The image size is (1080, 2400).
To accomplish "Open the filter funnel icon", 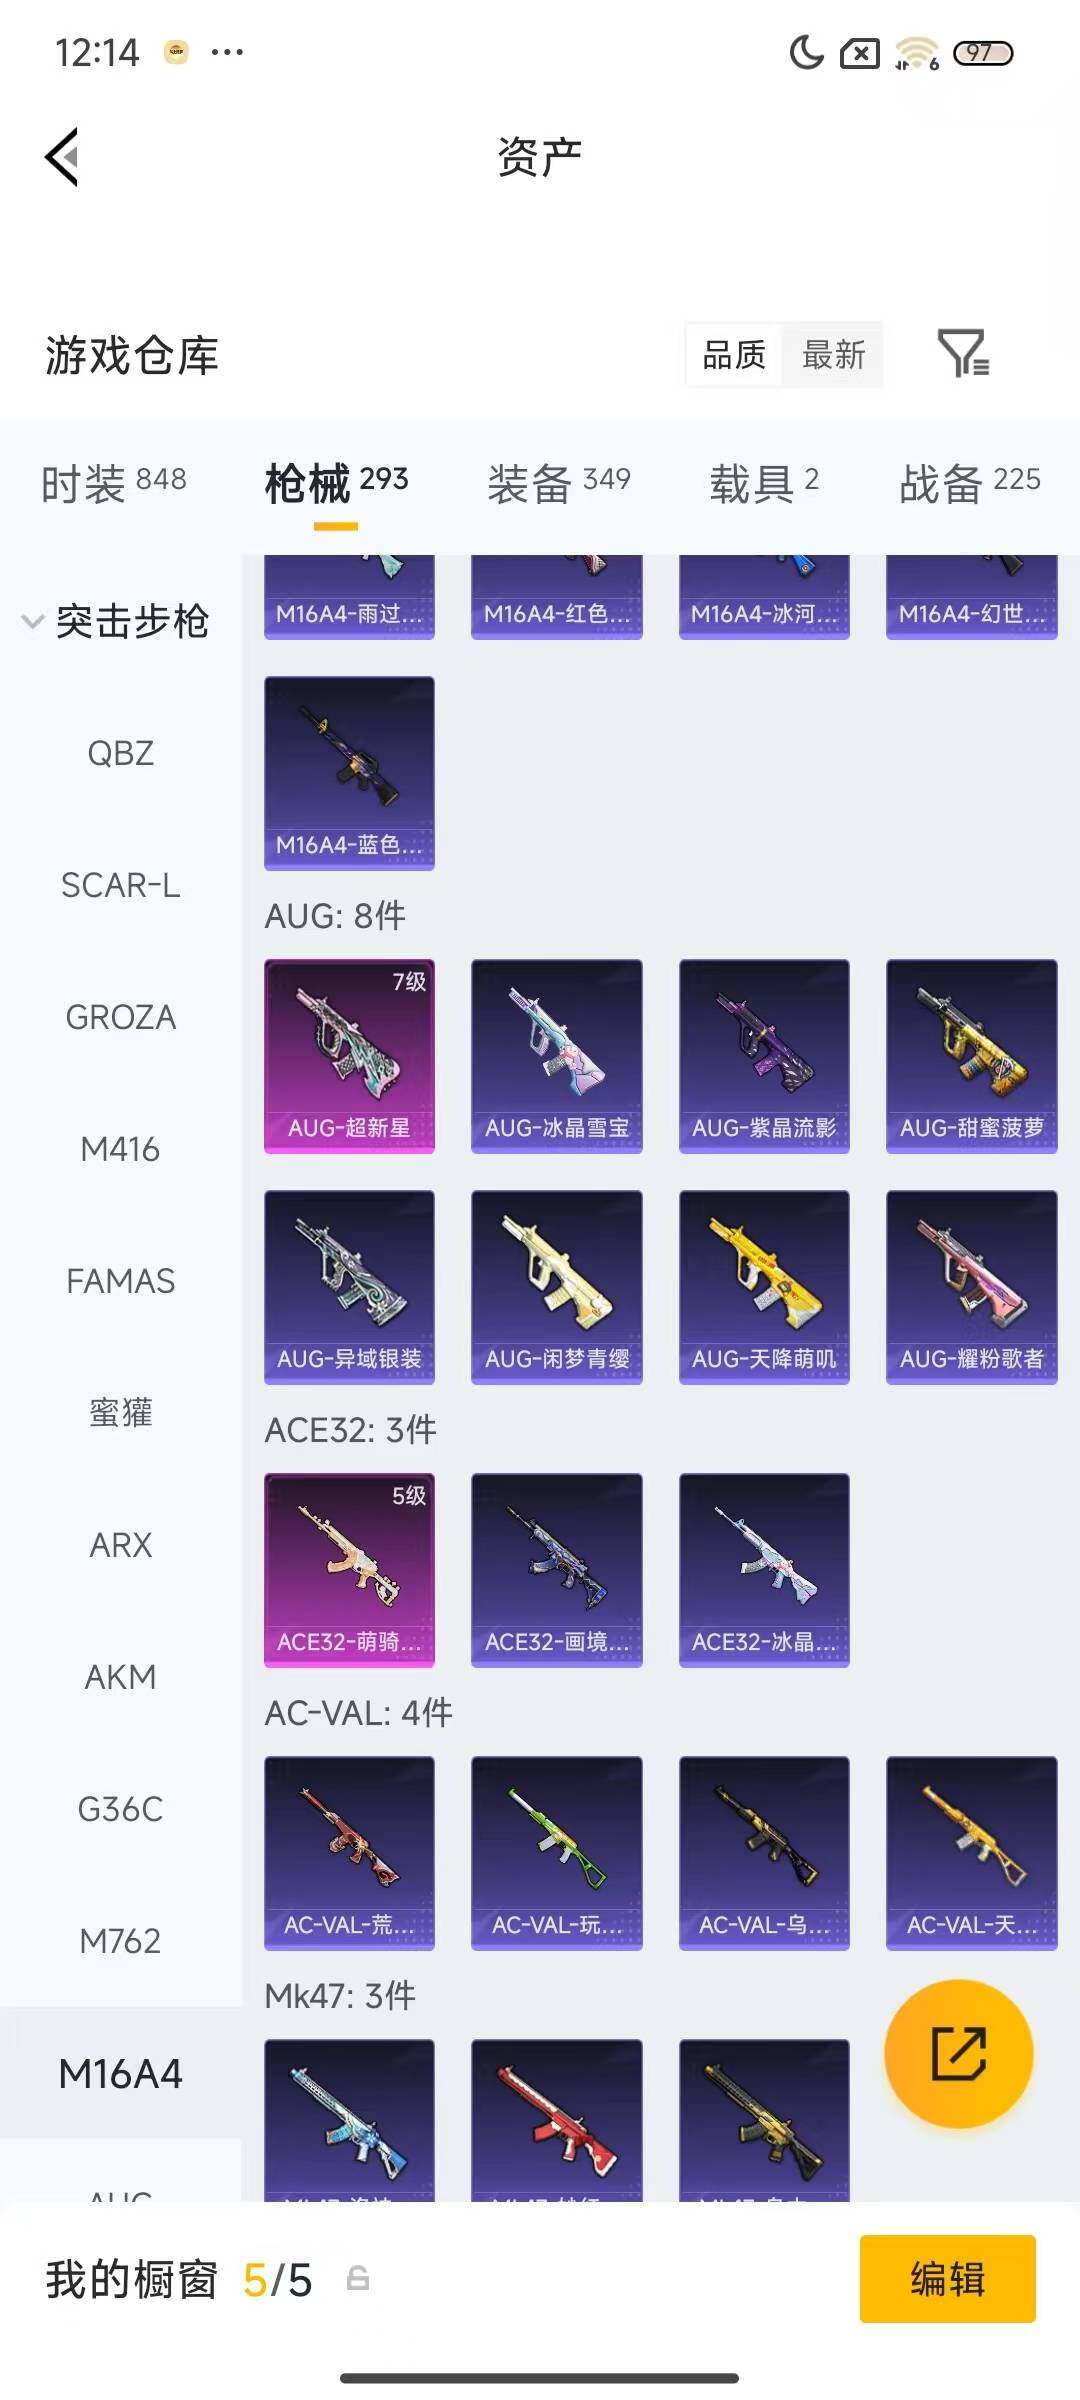I will click(x=963, y=354).
